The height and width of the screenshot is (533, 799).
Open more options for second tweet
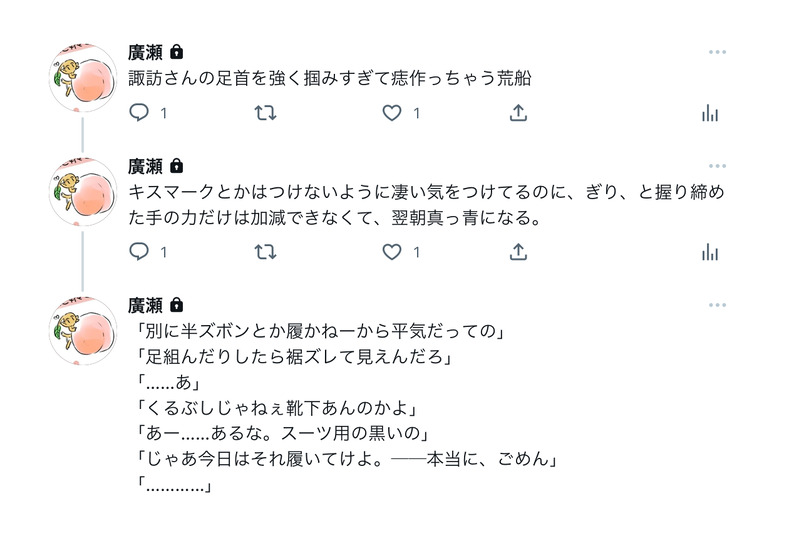716,166
